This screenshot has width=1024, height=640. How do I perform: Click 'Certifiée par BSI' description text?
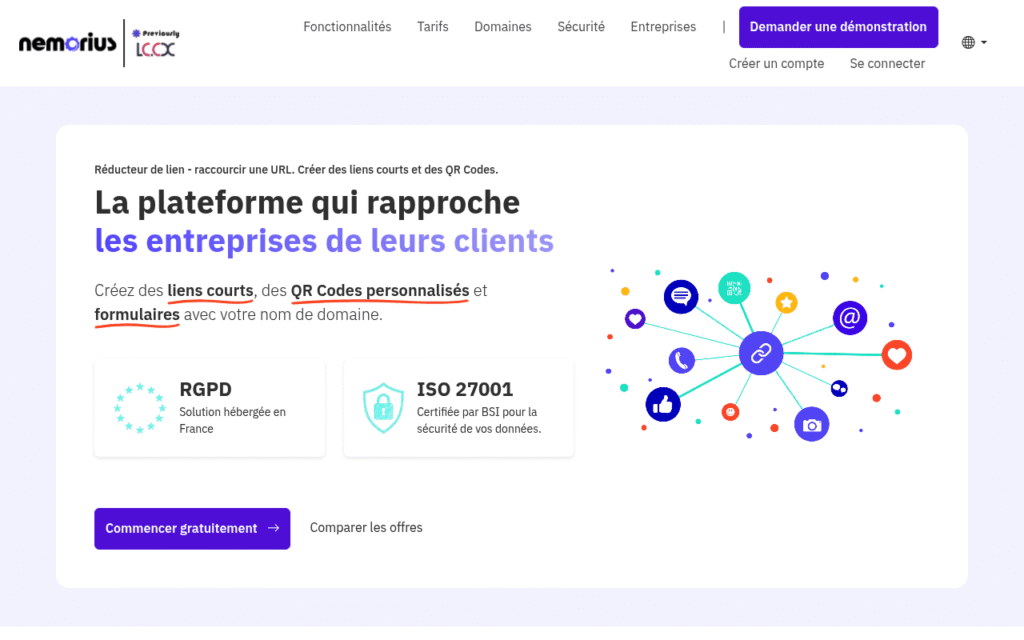click(x=479, y=421)
